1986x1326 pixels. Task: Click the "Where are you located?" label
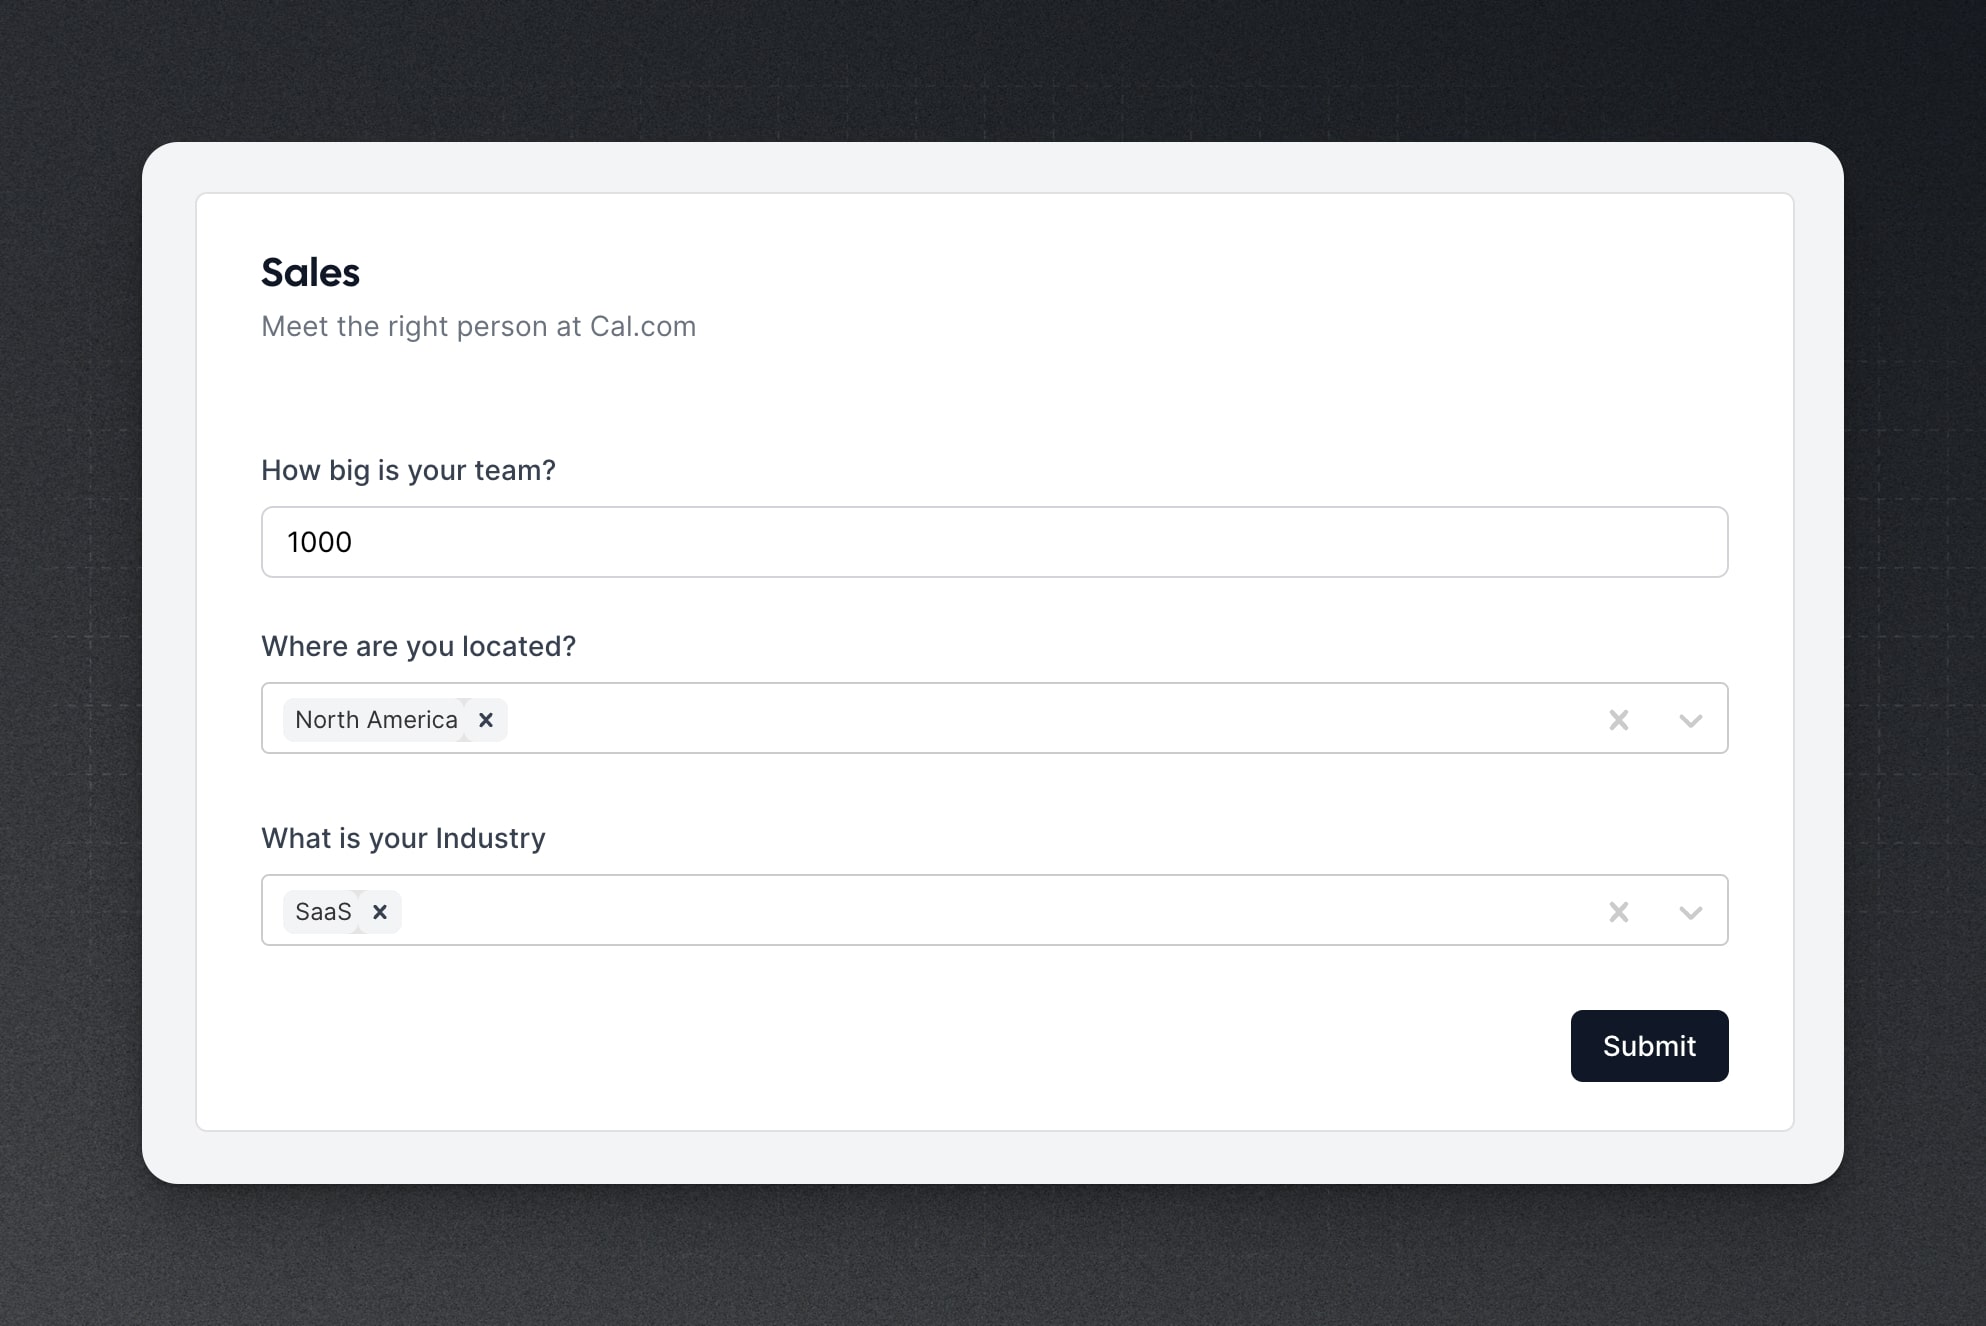(418, 646)
